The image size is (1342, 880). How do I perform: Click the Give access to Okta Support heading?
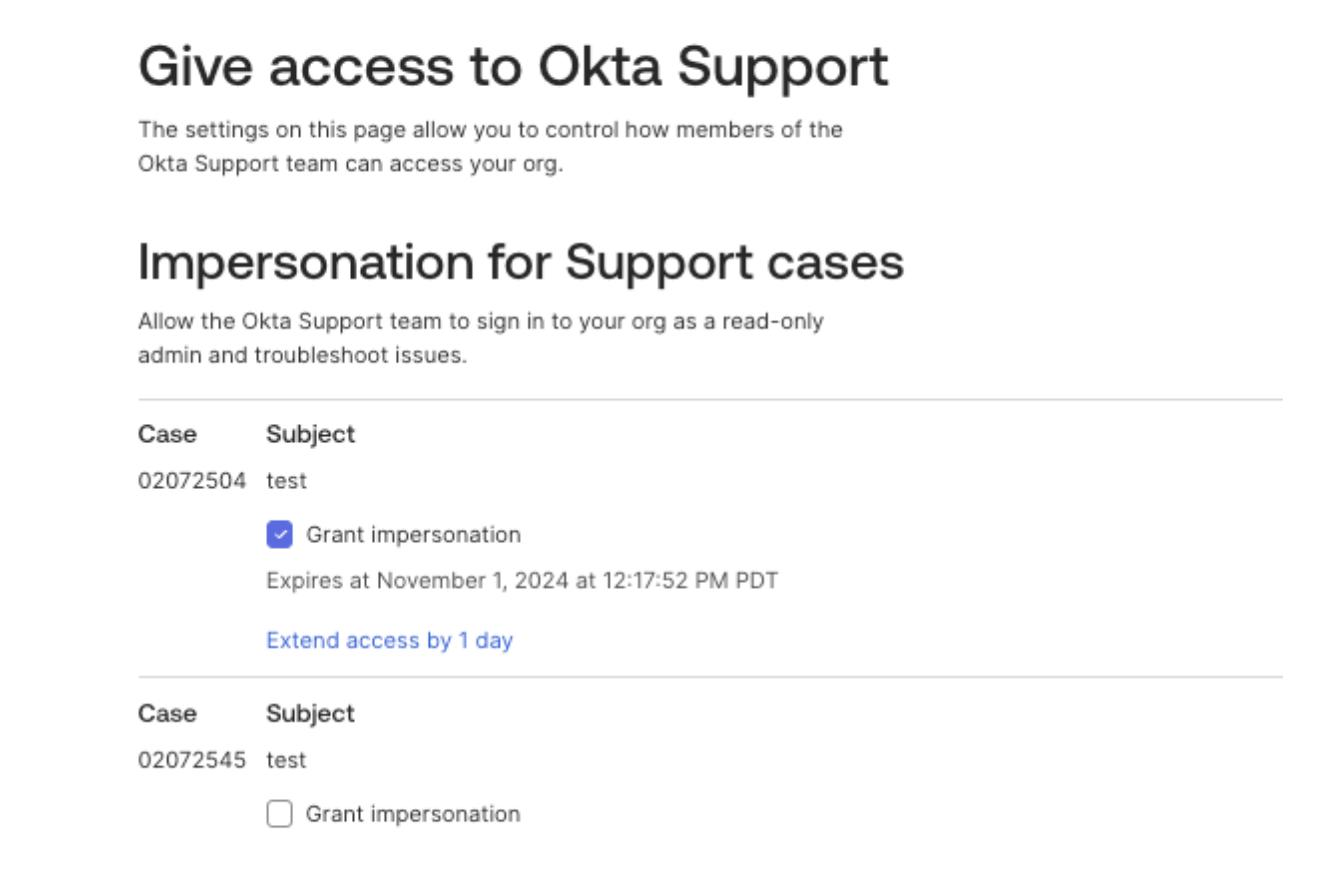click(x=513, y=66)
